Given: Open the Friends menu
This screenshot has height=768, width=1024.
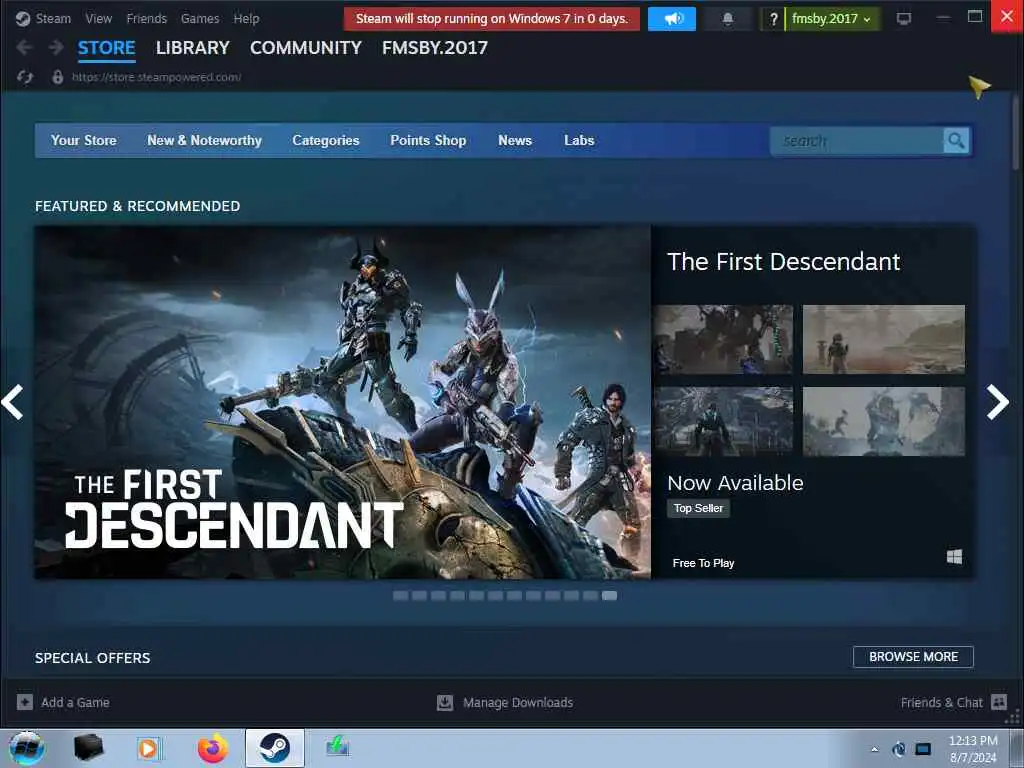Looking at the screenshot, I should (146, 18).
